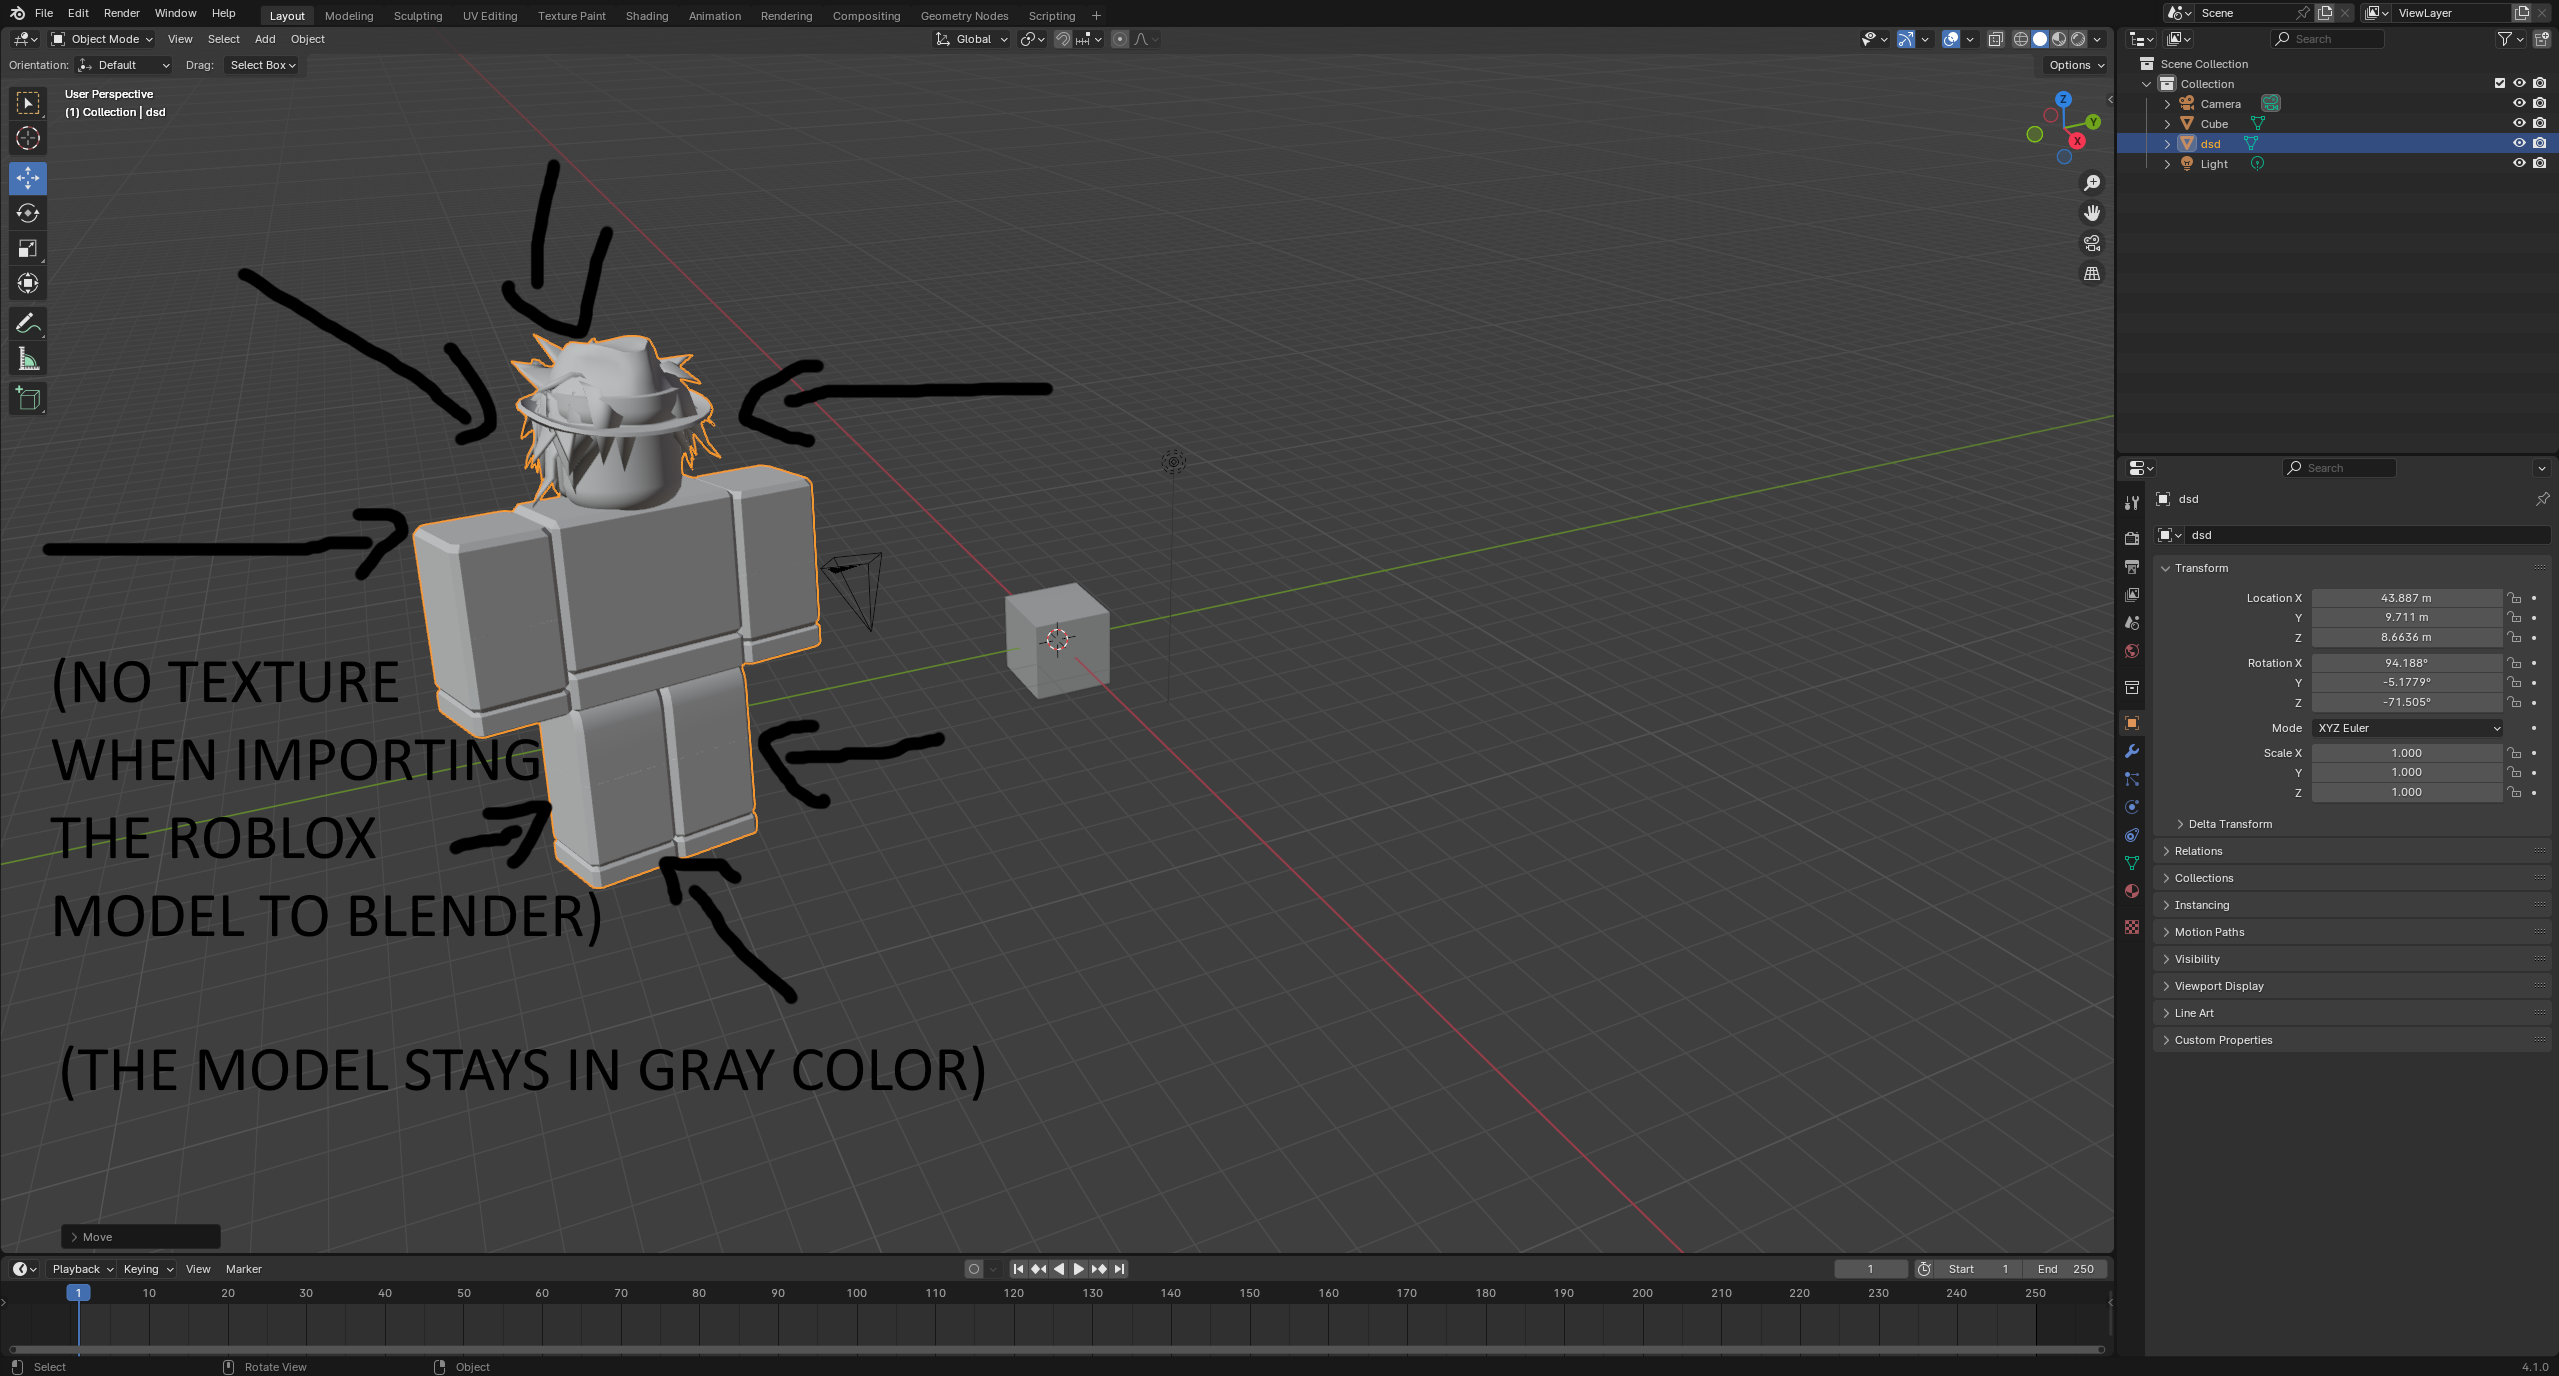Expand the Viewport Display panel

(x=2218, y=986)
